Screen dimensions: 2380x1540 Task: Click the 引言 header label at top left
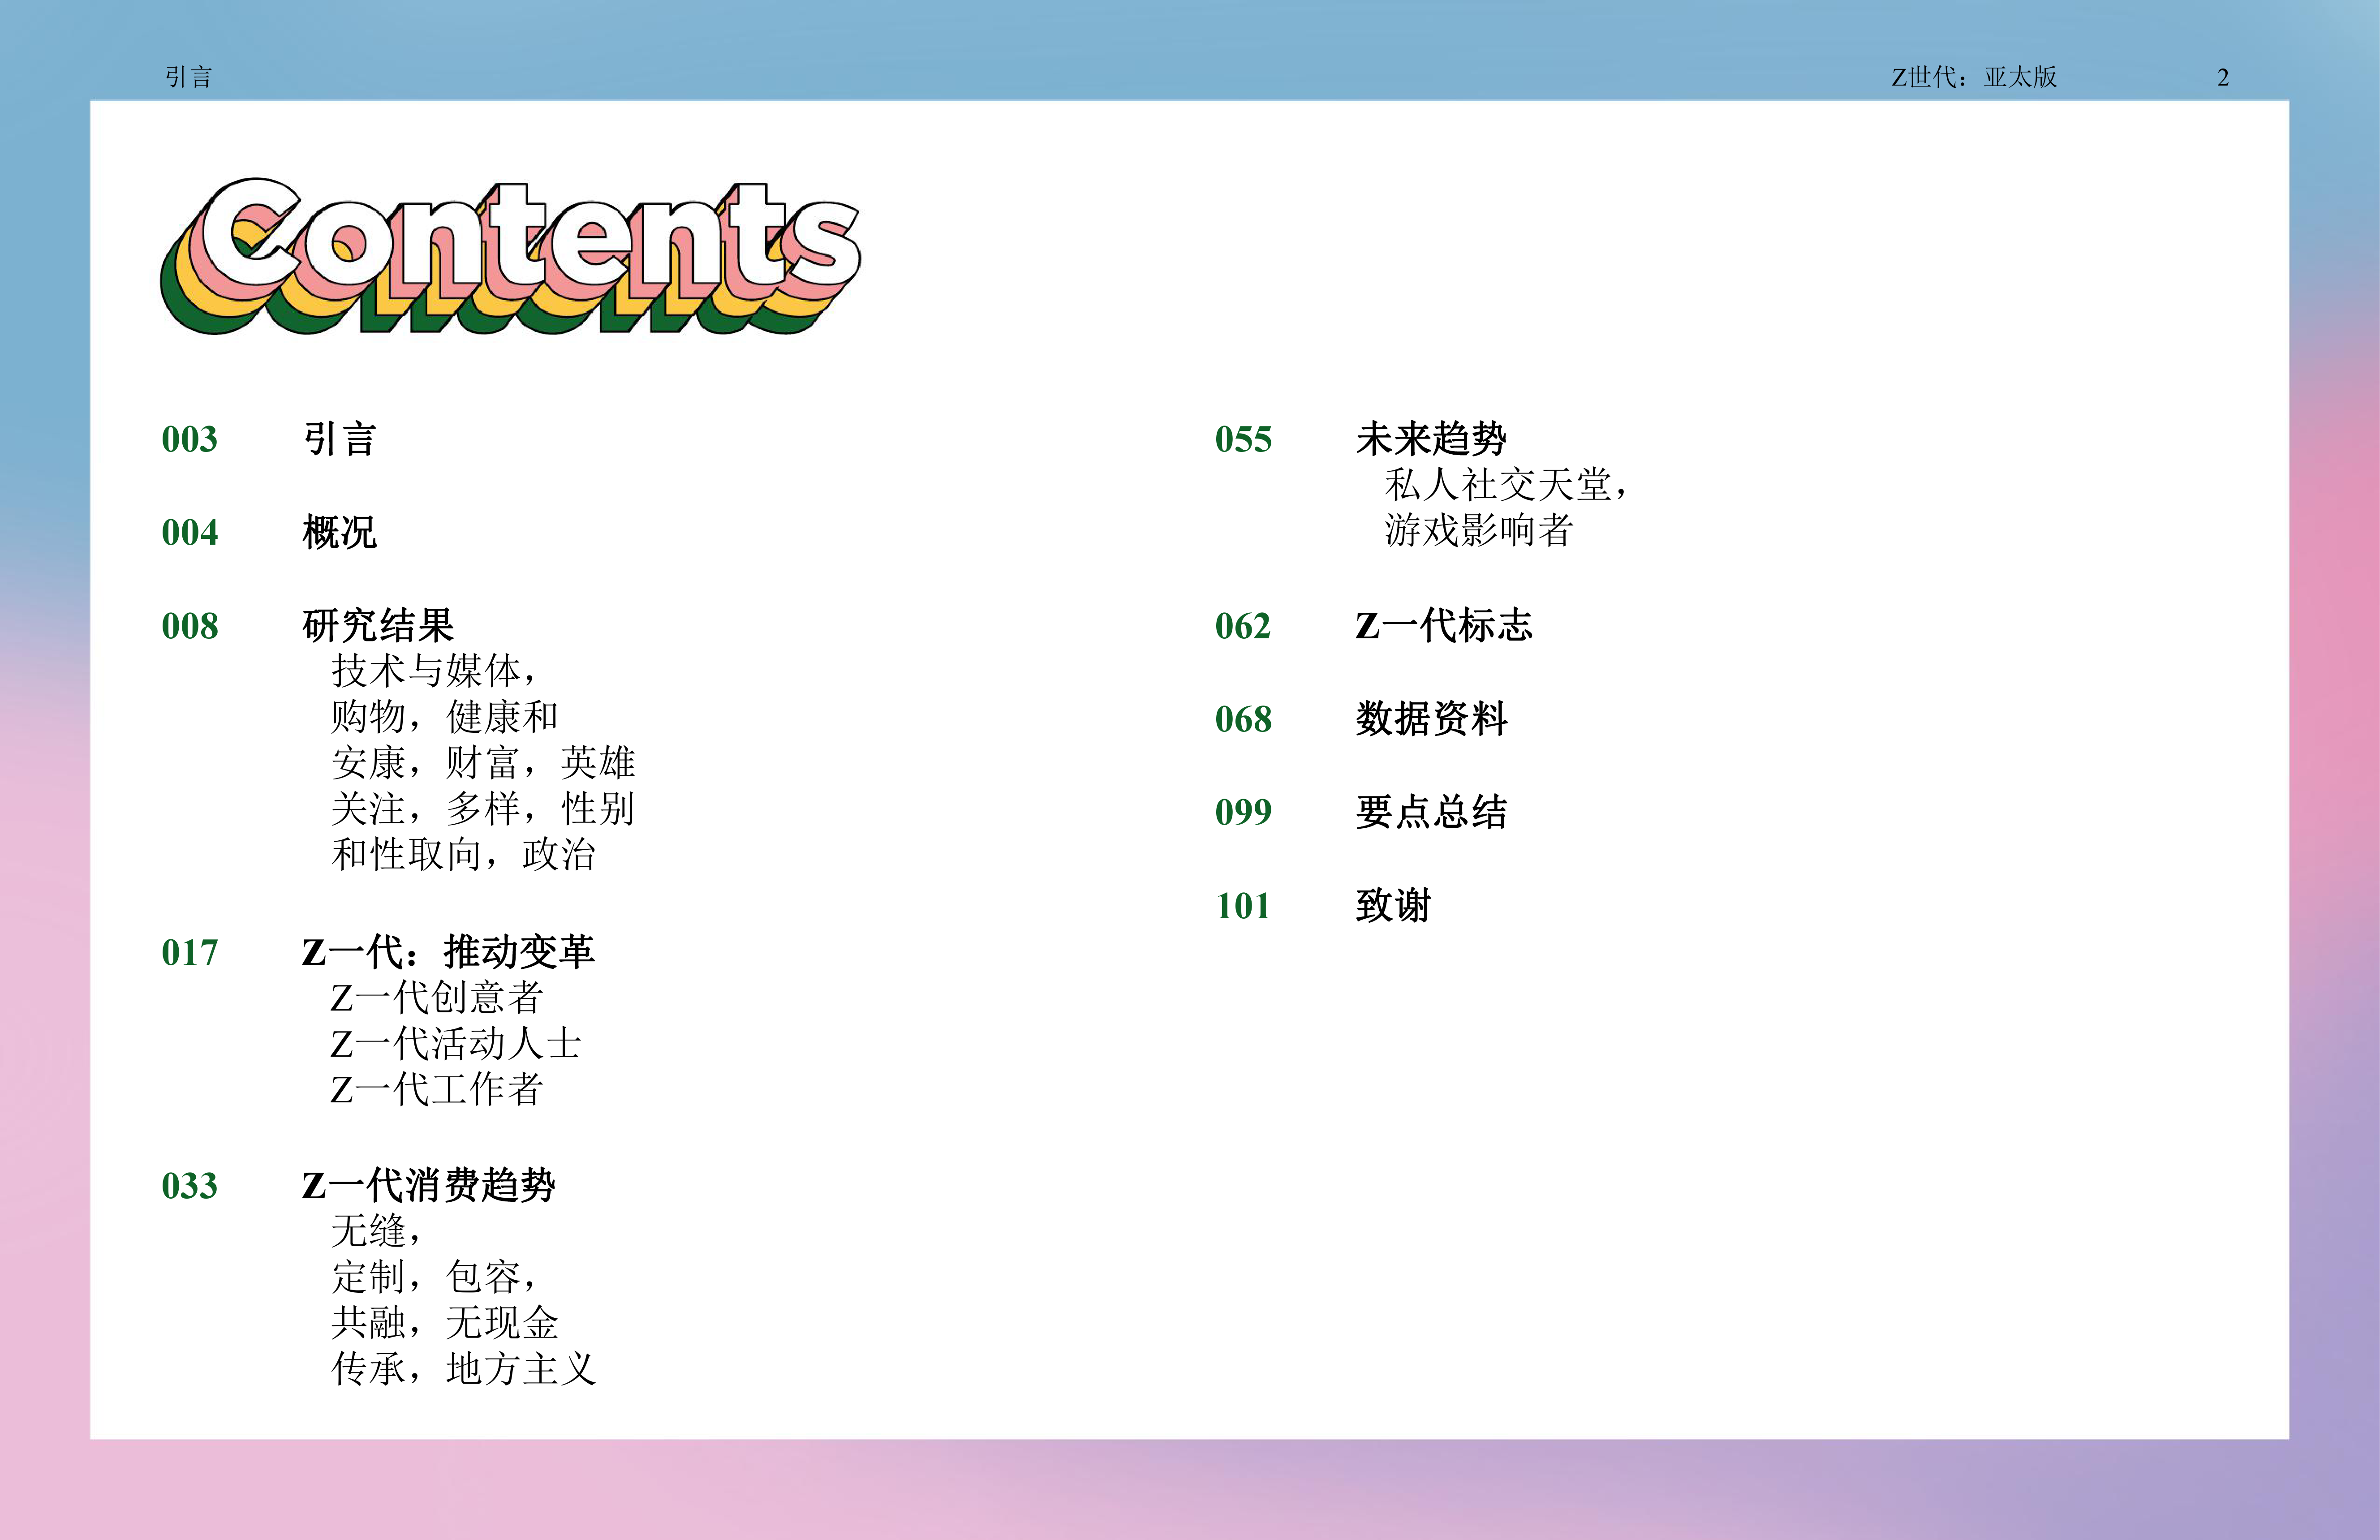point(188,77)
